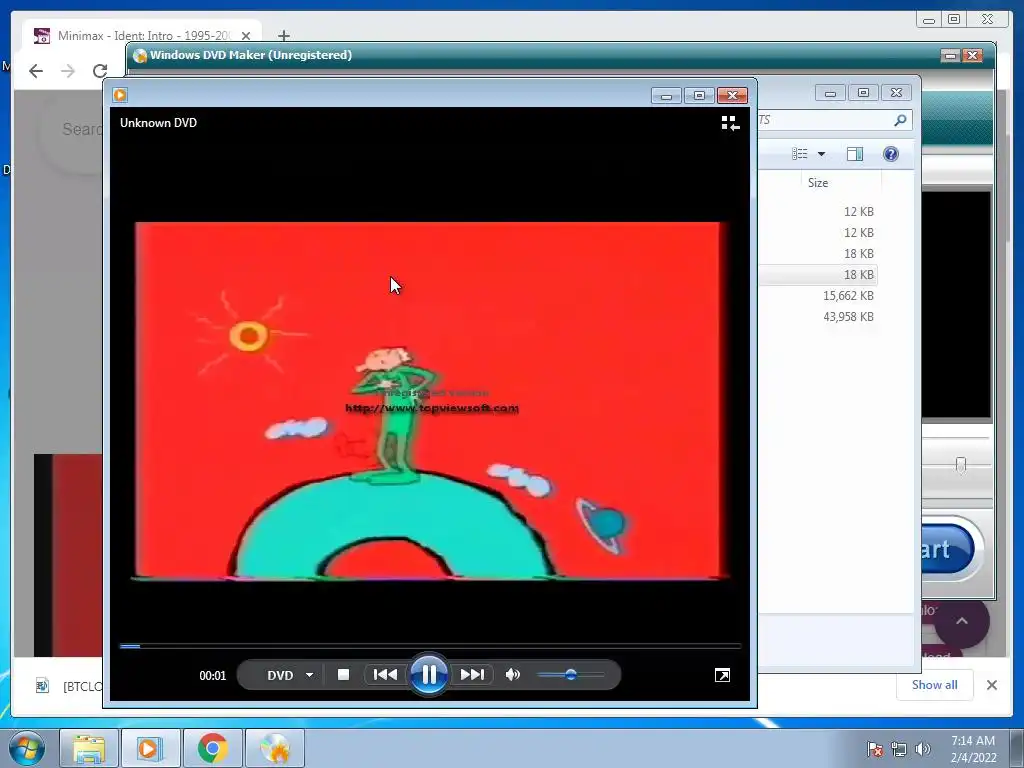Close the Minimax Ident Intro tab

[246, 36]
